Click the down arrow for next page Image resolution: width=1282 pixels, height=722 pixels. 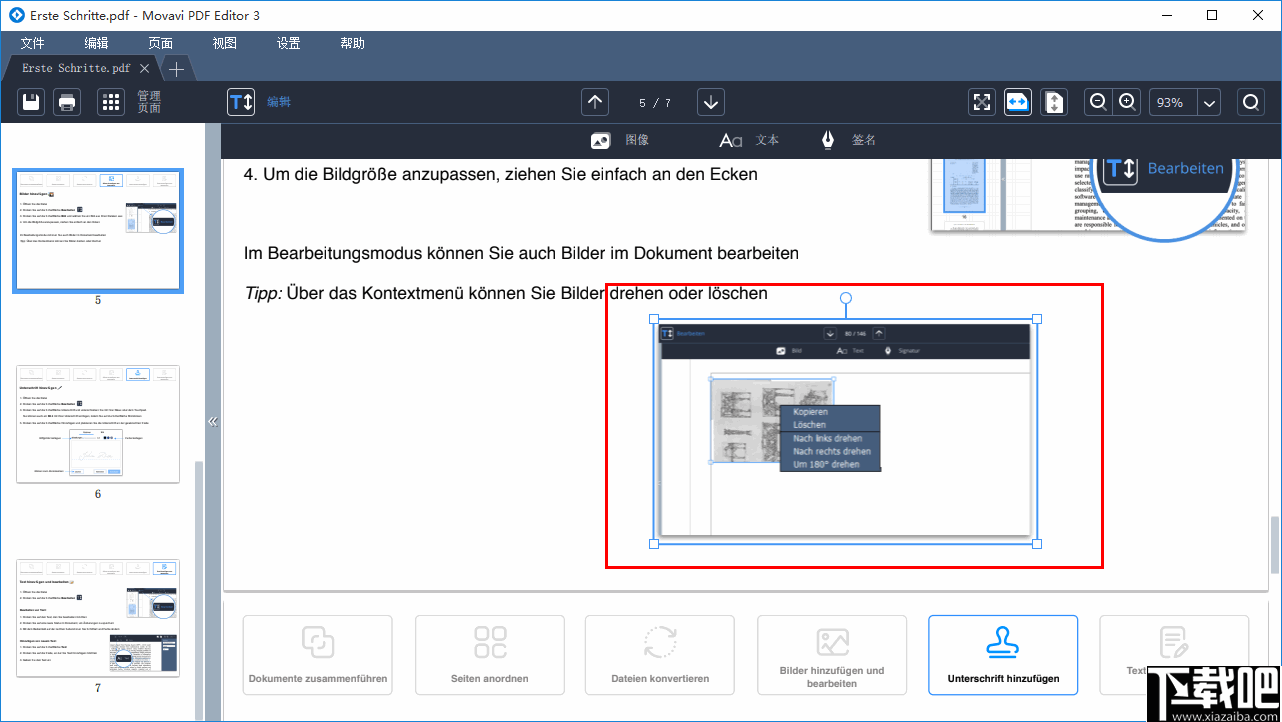(710, 101)
